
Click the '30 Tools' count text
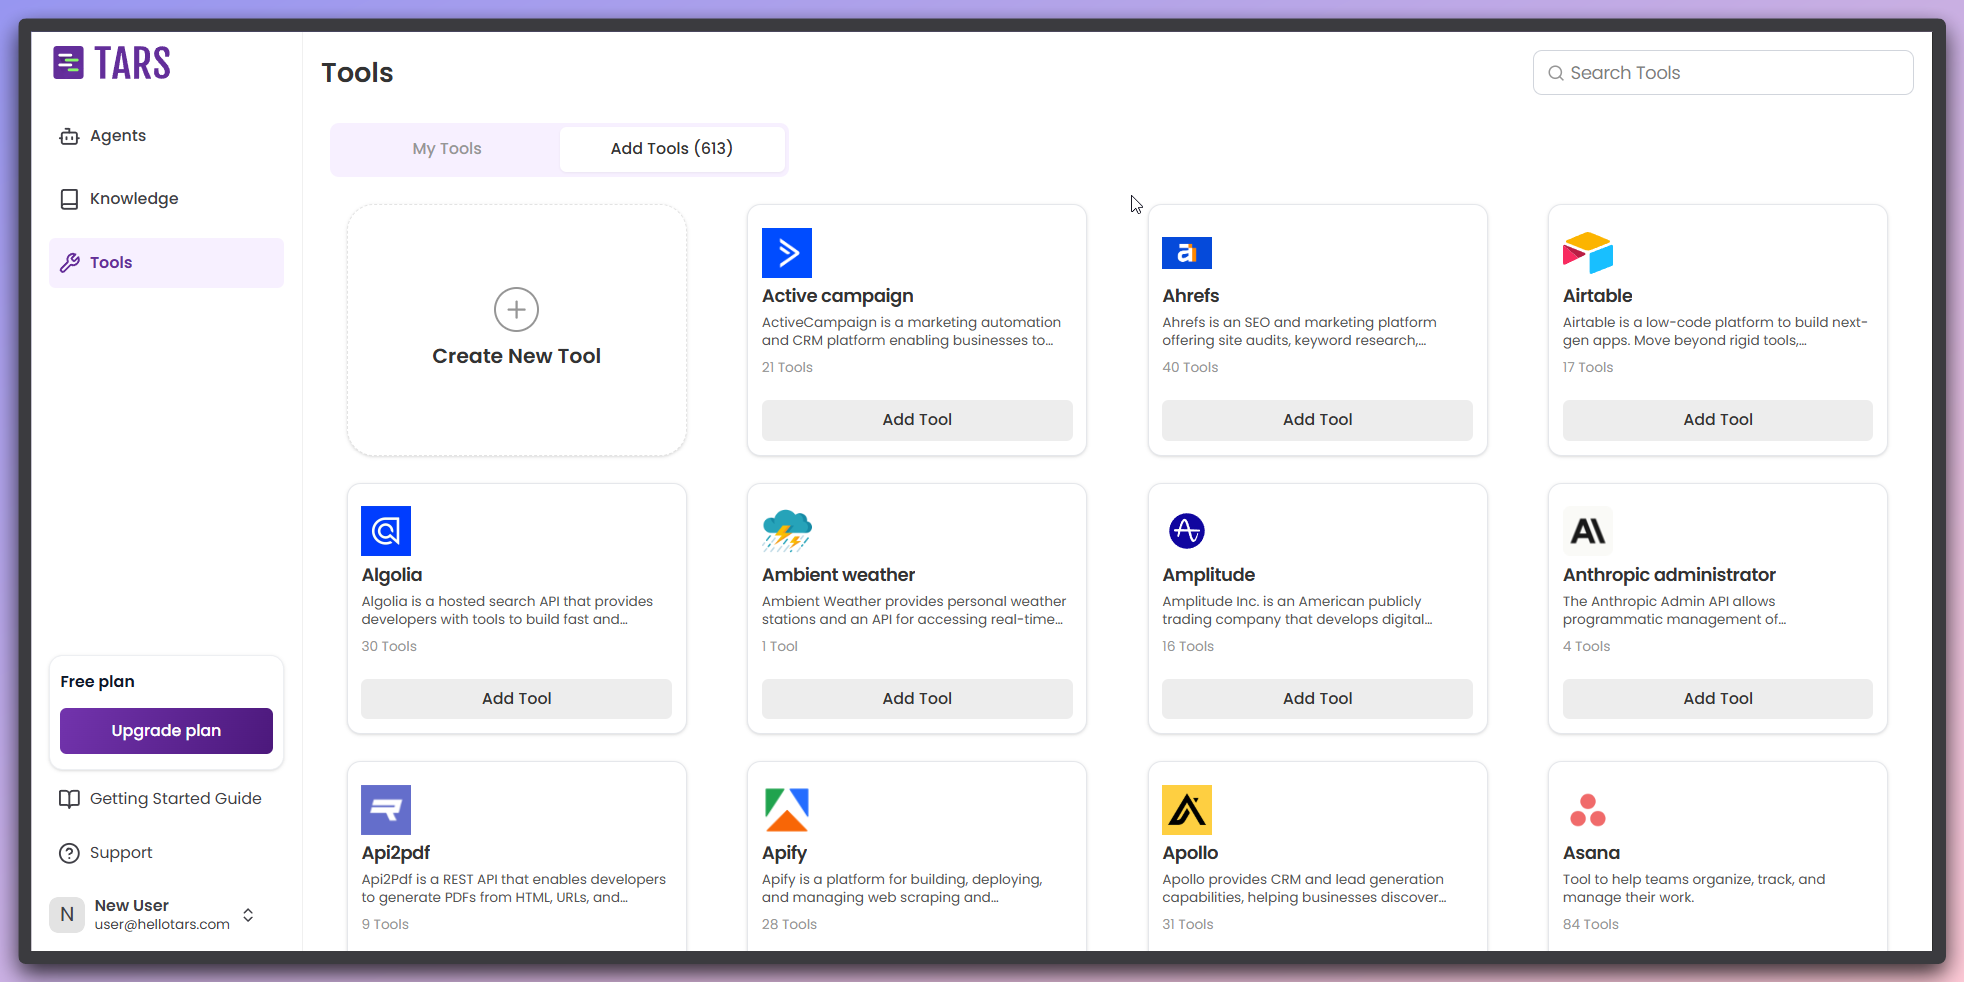[389, 647]
